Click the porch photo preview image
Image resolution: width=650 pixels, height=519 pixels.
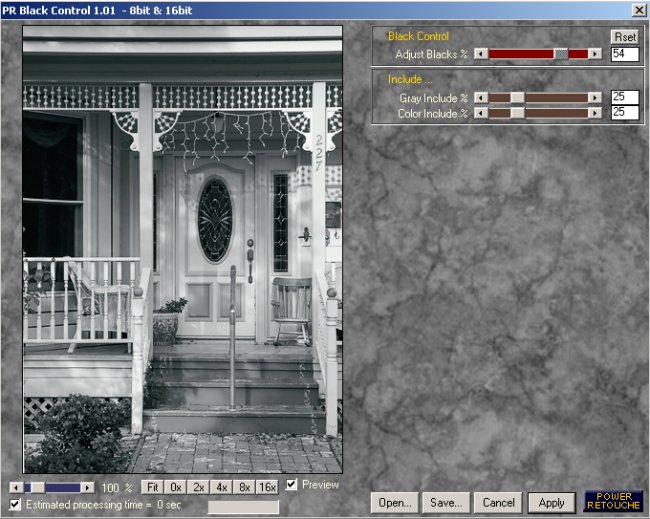click(183, 250)
